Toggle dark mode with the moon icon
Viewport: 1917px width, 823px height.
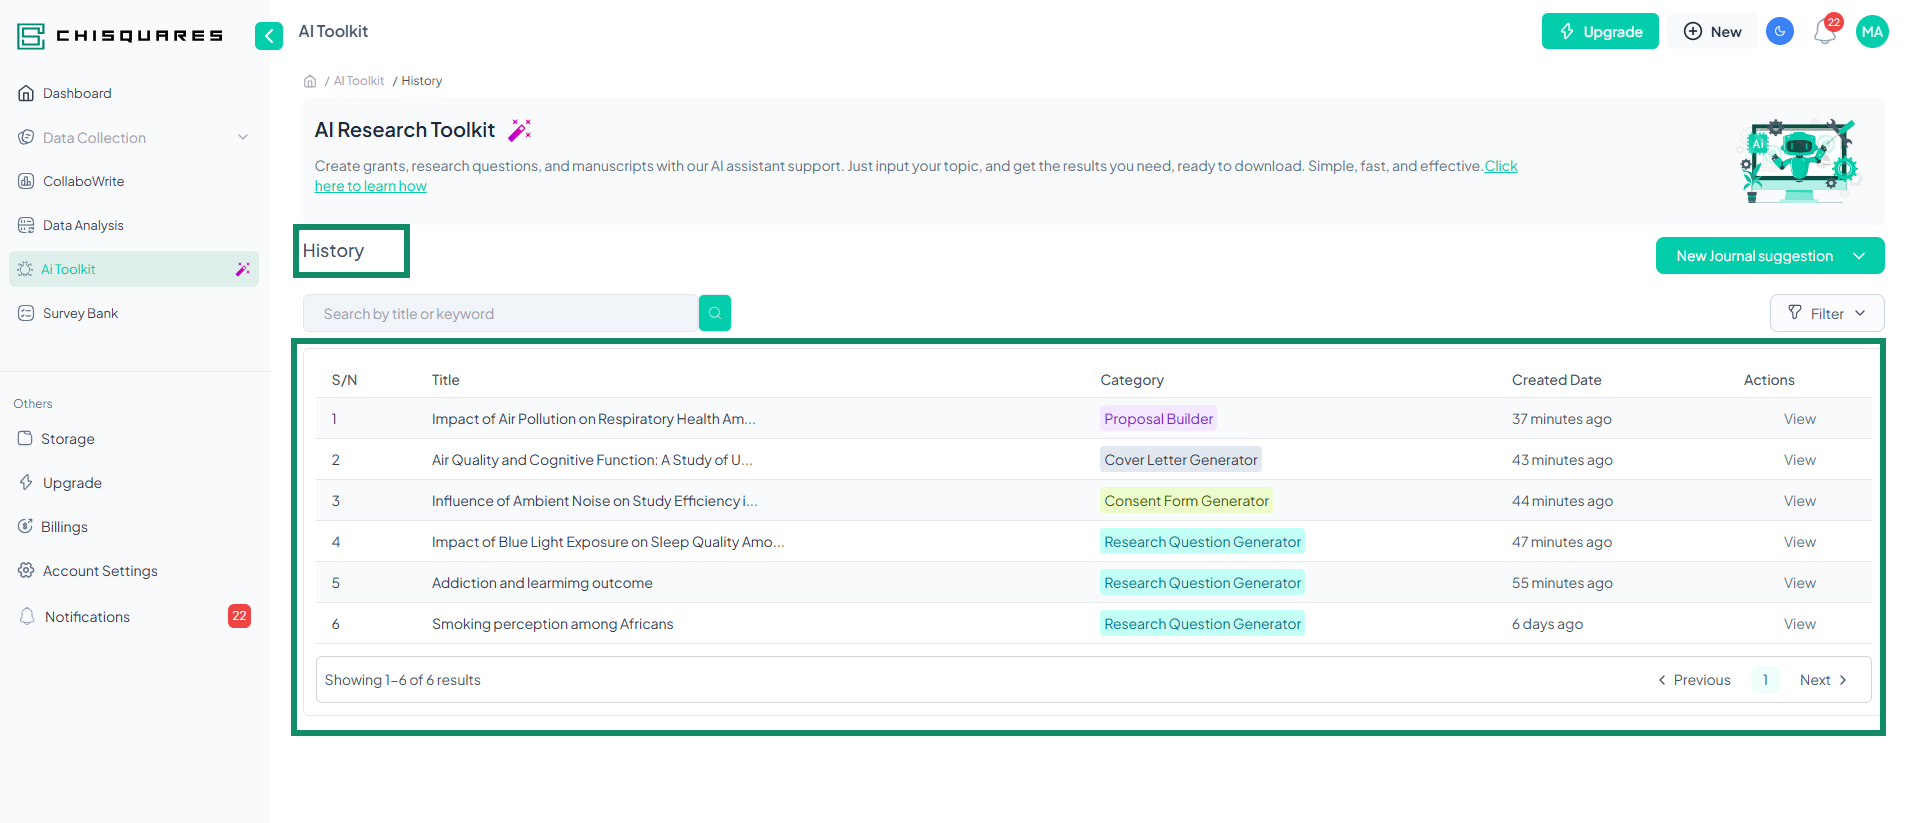tap(1780, 32)
